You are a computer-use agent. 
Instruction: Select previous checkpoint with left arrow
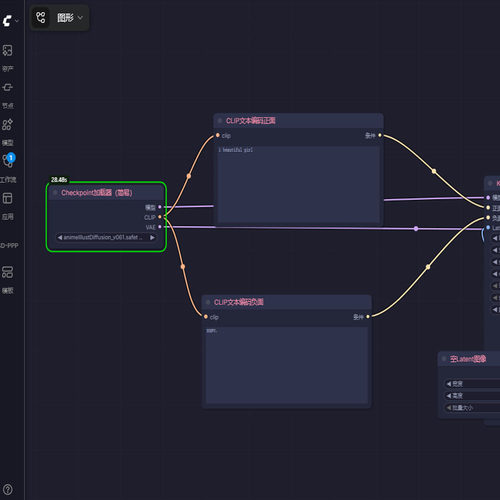tap(60, 237)
